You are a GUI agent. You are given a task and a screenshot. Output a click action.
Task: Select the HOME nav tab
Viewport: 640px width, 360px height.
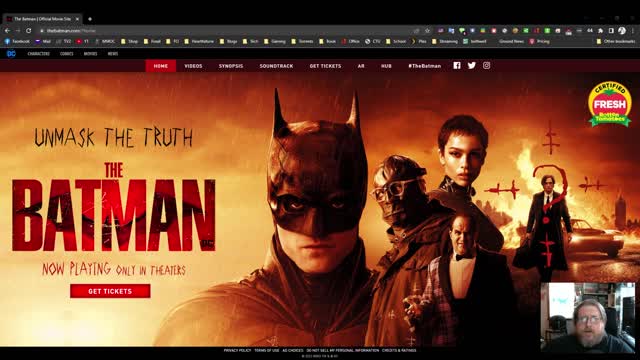tap(160, 66)
